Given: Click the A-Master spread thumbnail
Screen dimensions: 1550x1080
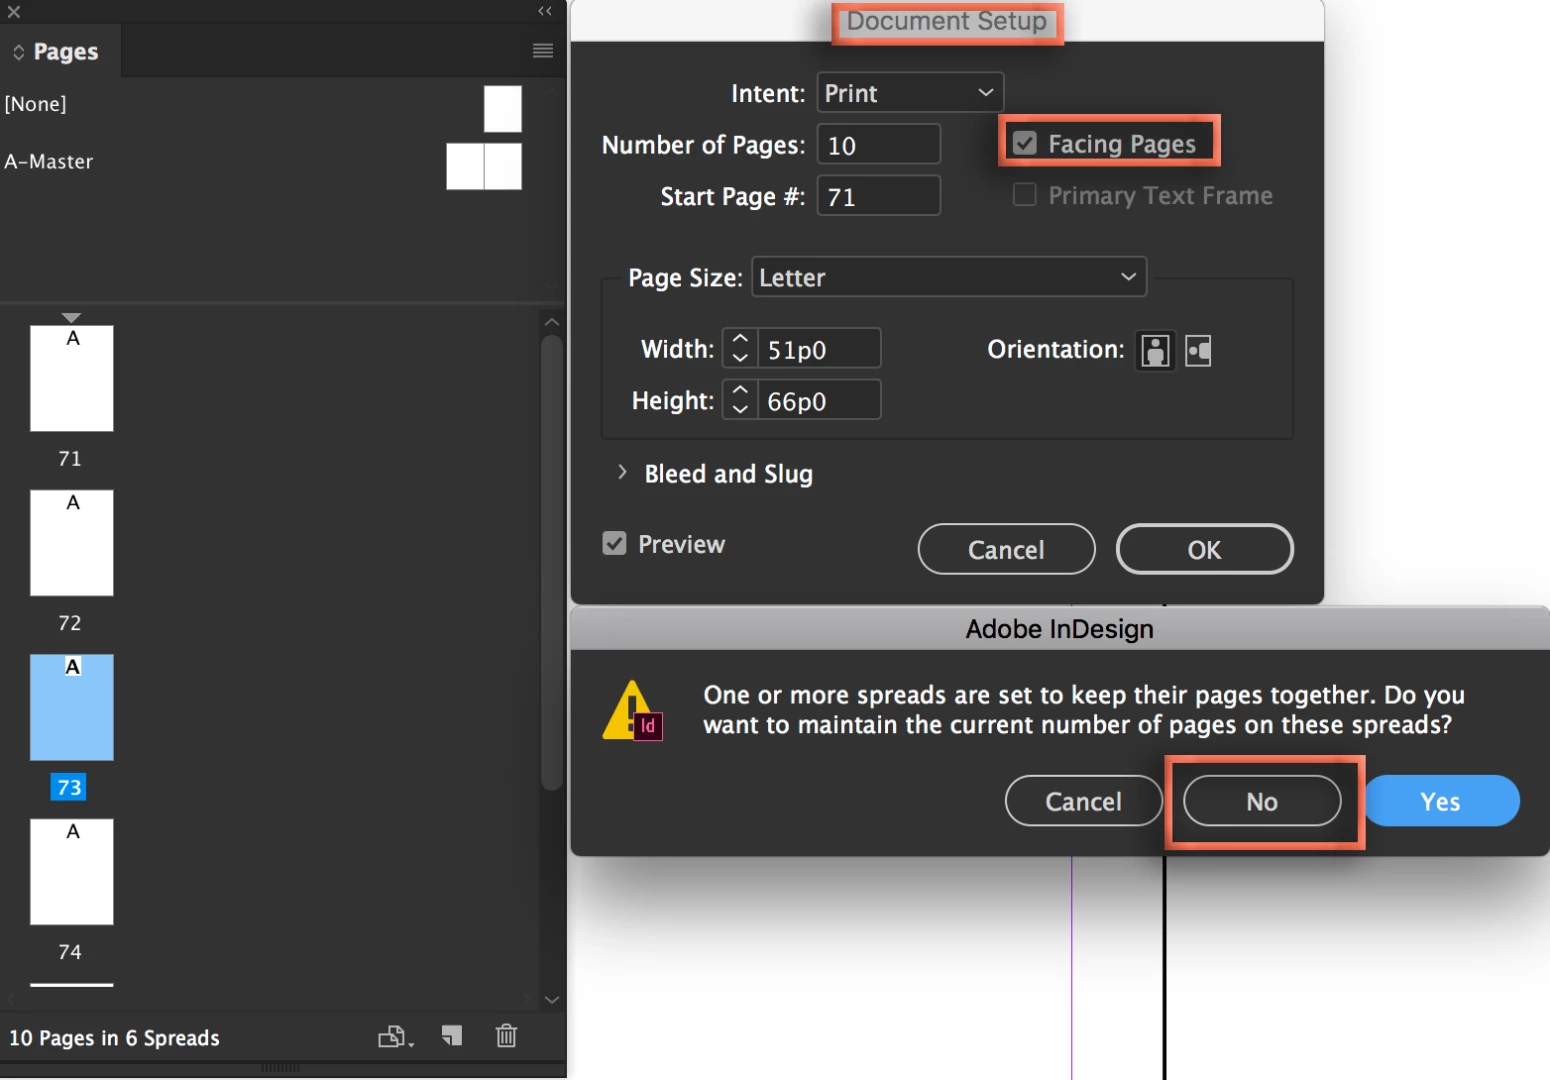Looking at the screenshot, I should pyautogui.click(x=484, y=166).
